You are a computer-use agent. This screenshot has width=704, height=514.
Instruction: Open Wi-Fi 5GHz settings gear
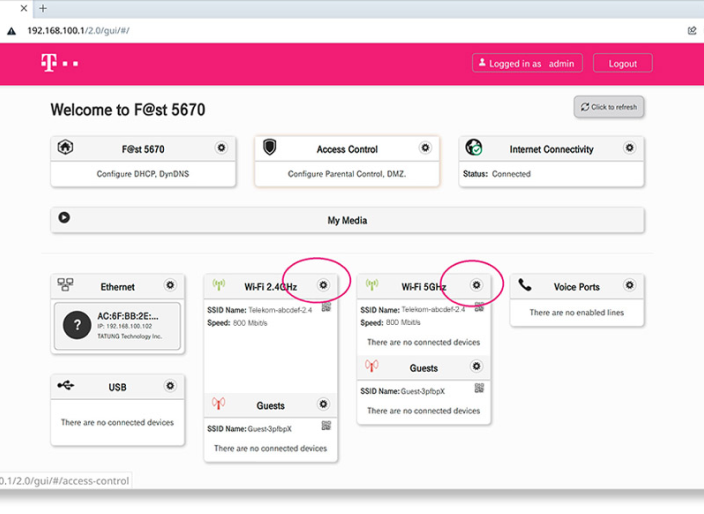coord(476,285)
